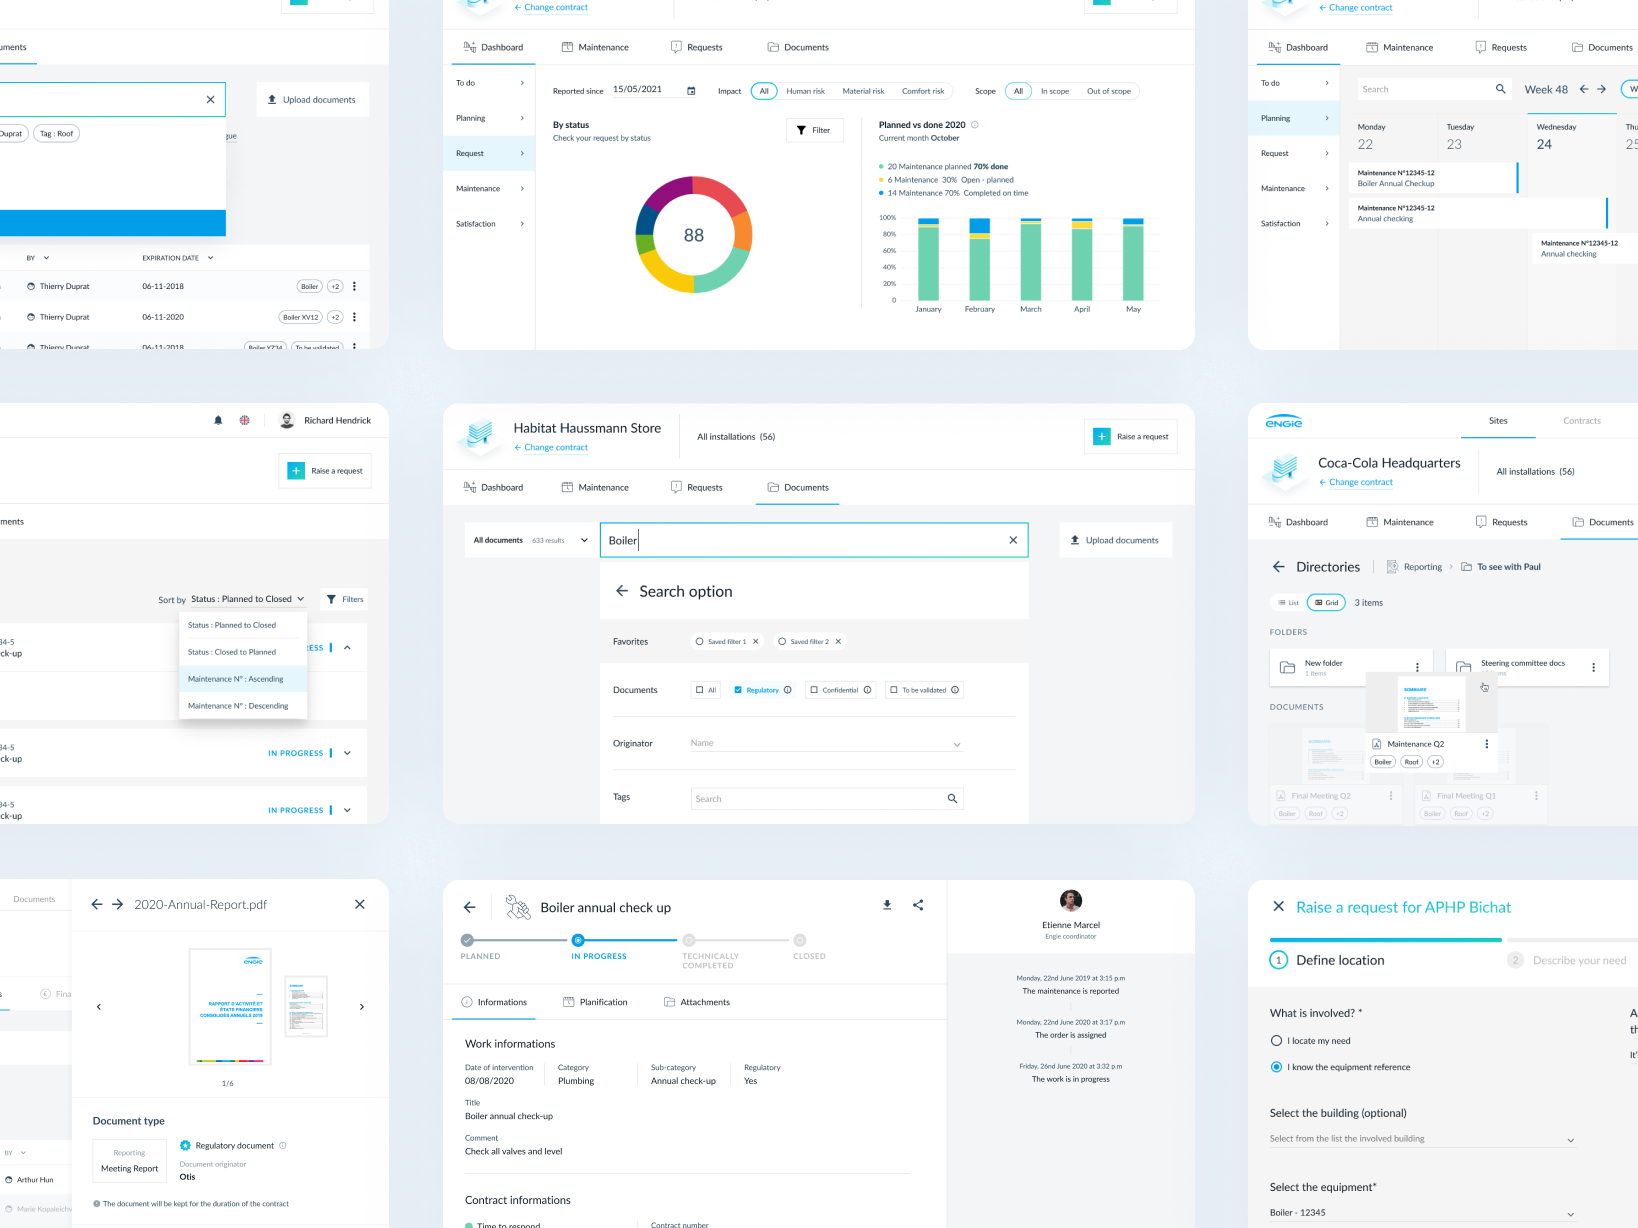1638x1228 pixels.
Task: Go back using the arrow beside Directories
Action: [1278, 567]
